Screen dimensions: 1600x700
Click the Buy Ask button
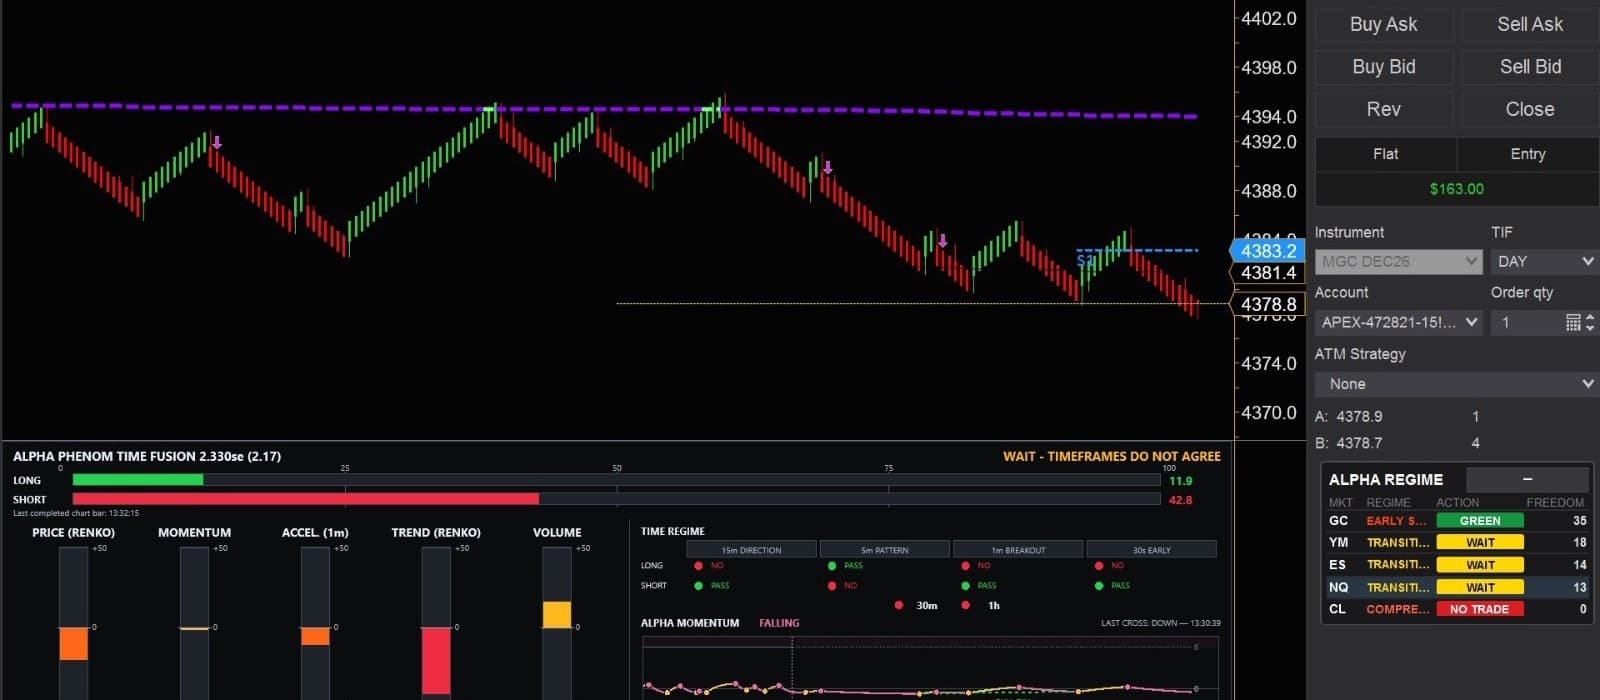(x=1383, y=24)
